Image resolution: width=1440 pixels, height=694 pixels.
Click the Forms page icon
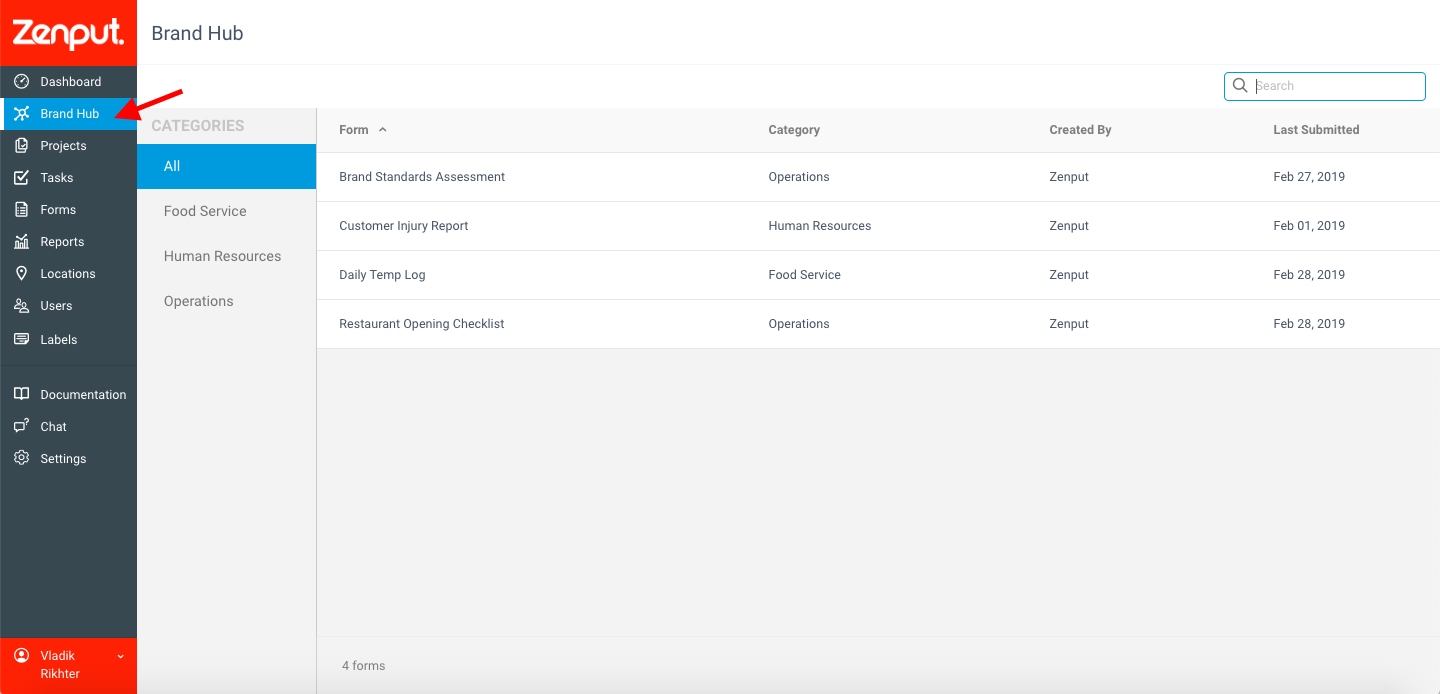[x=21, y=209]
